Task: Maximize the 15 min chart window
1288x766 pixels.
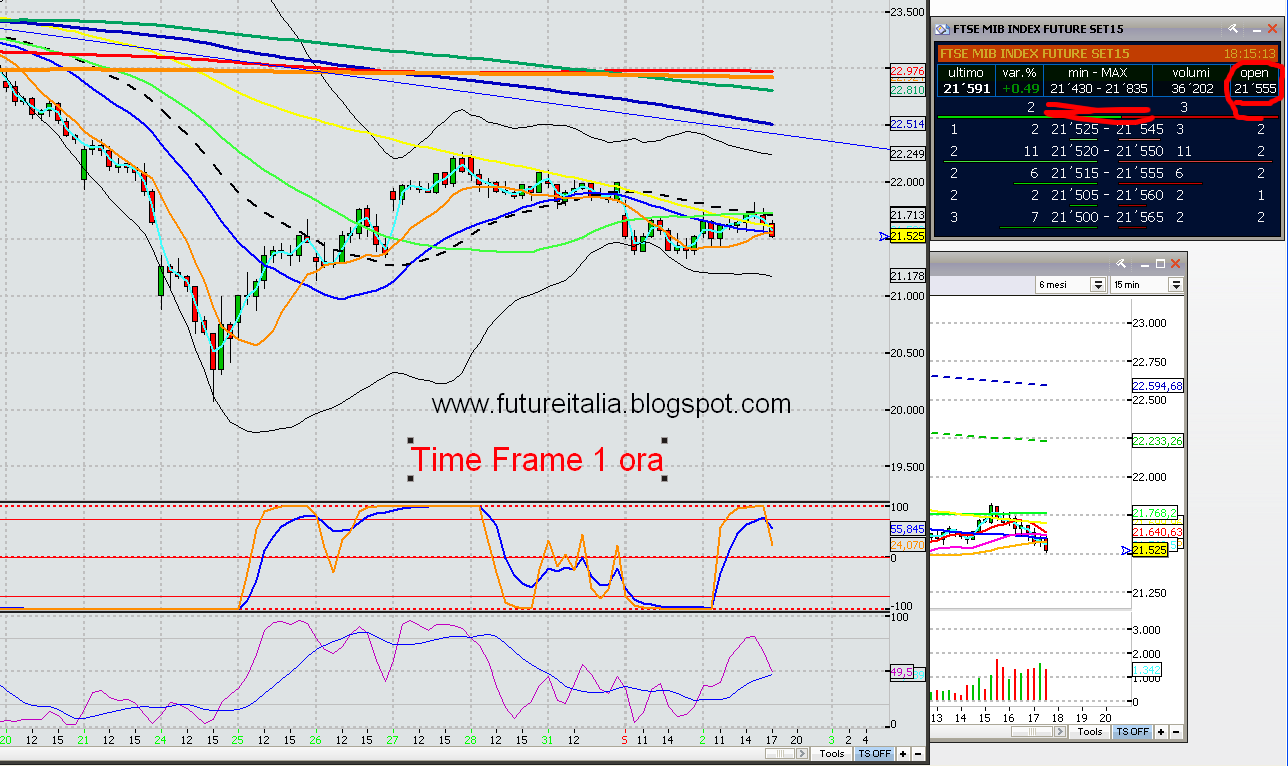Action: 1158,263
